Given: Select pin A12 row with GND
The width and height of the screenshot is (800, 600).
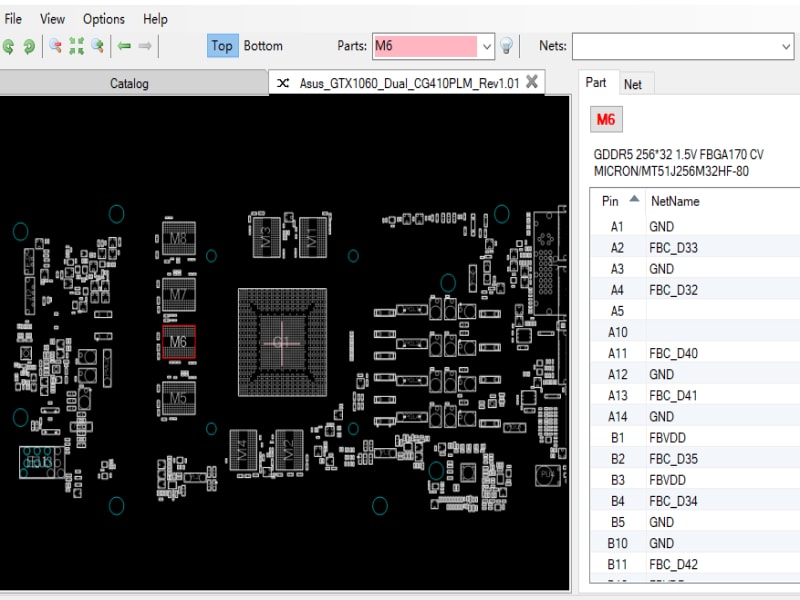Looking at the screenshot, I should tap(695, 374).
